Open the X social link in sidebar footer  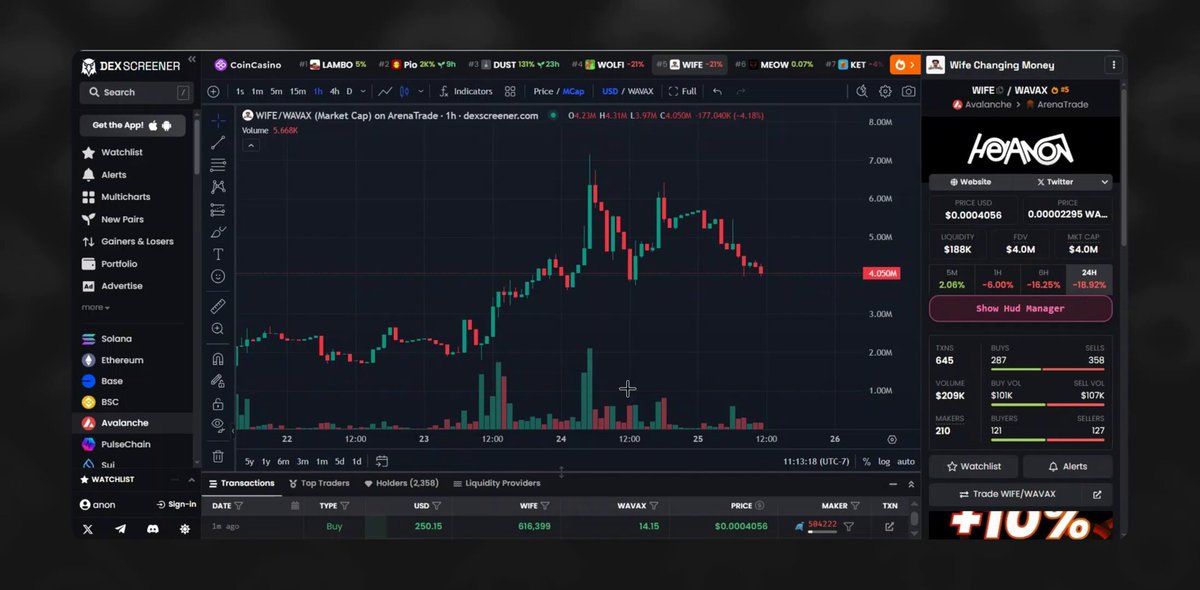point(88,528)
